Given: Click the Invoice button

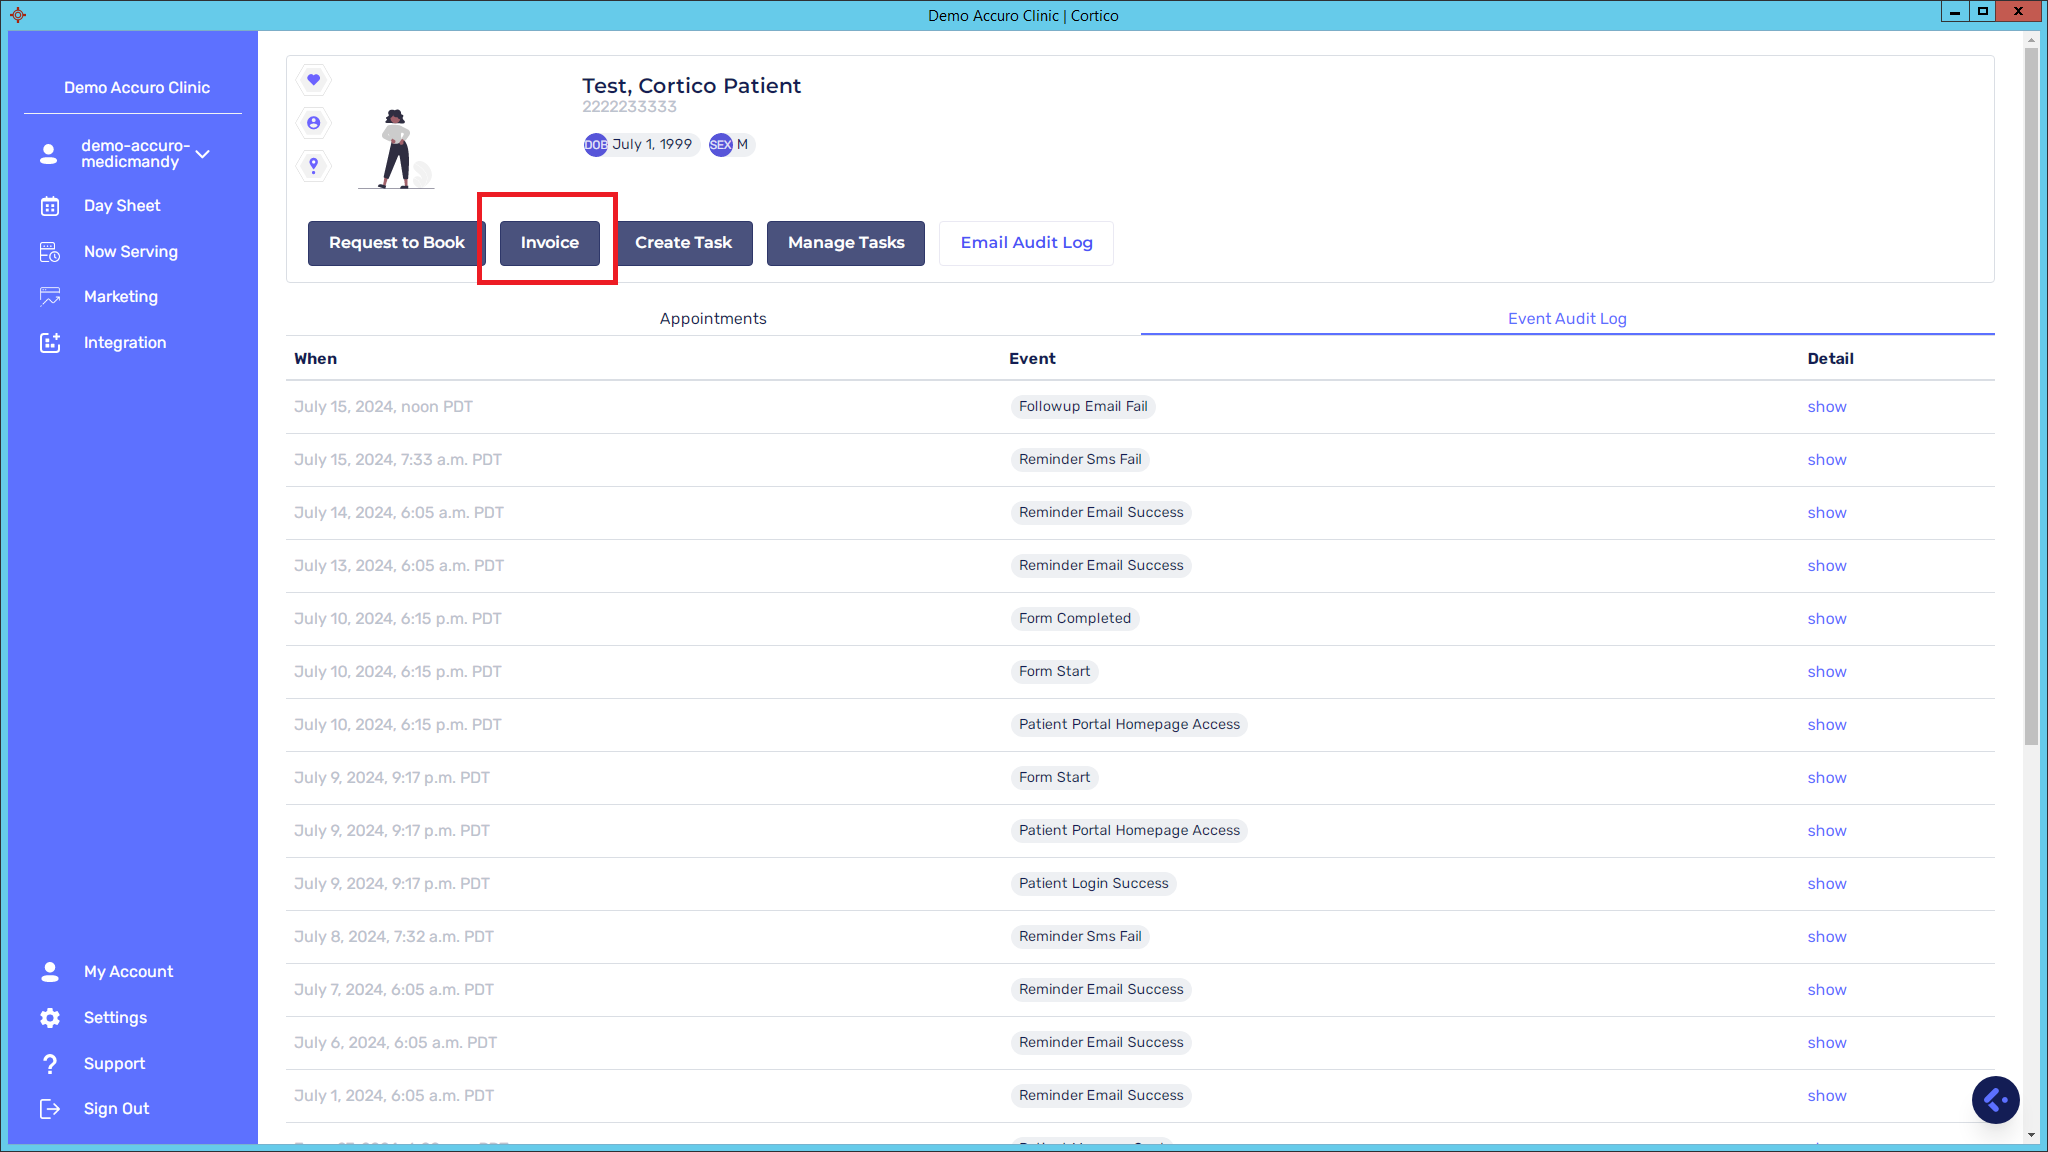Looking at the screenshot, I should pyautogui.click(x=549, y=243).
